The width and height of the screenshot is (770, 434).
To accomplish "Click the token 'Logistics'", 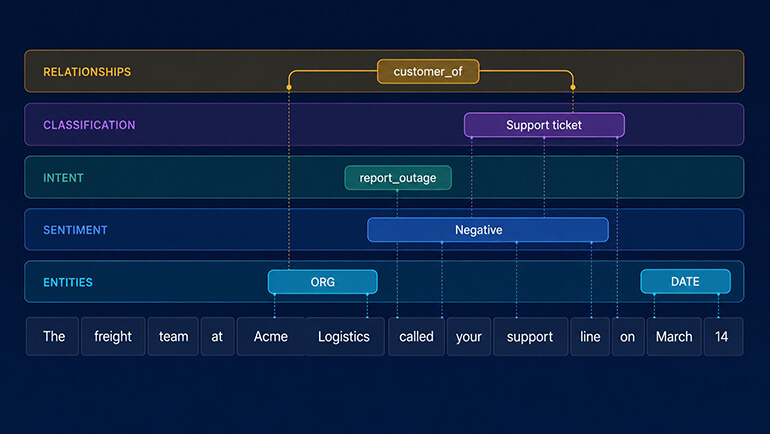I will tap(344, 336).
